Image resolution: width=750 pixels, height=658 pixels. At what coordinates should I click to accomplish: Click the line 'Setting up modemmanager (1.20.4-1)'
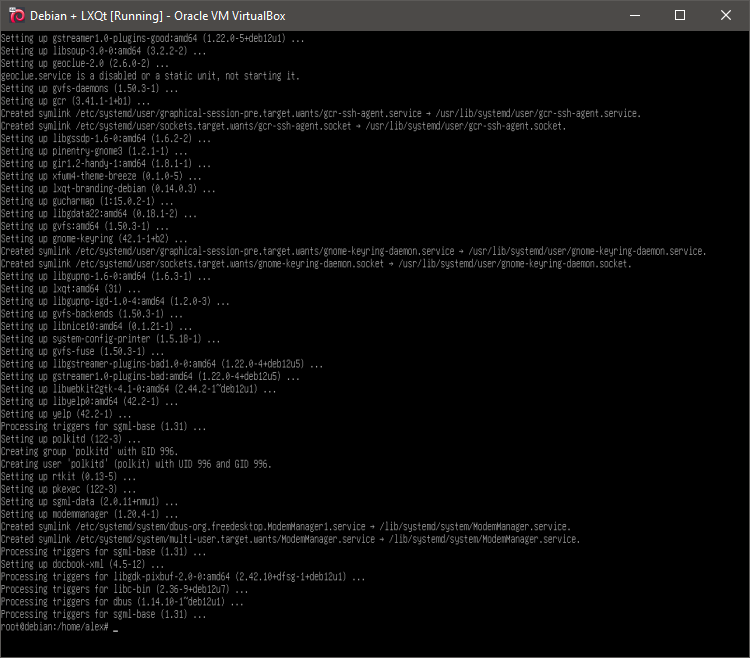click(x=89, y=514)
